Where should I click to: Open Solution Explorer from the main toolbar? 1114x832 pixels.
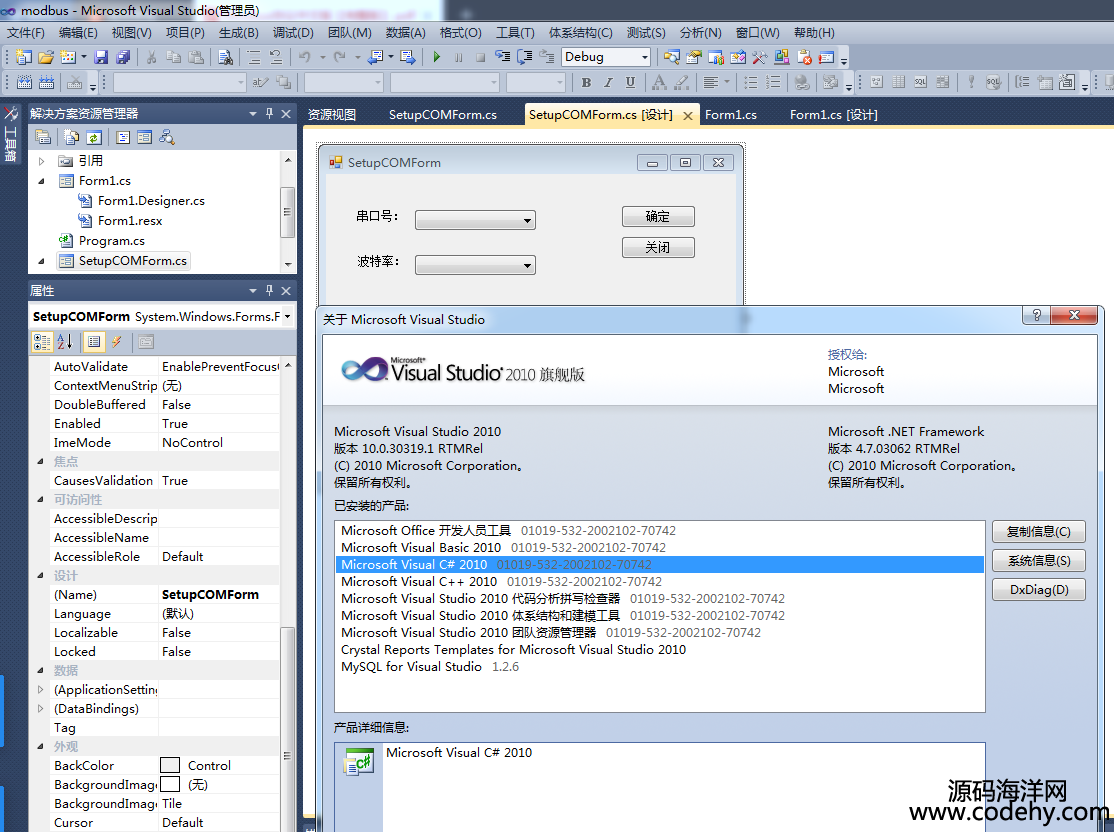click(x=671, y=57)
